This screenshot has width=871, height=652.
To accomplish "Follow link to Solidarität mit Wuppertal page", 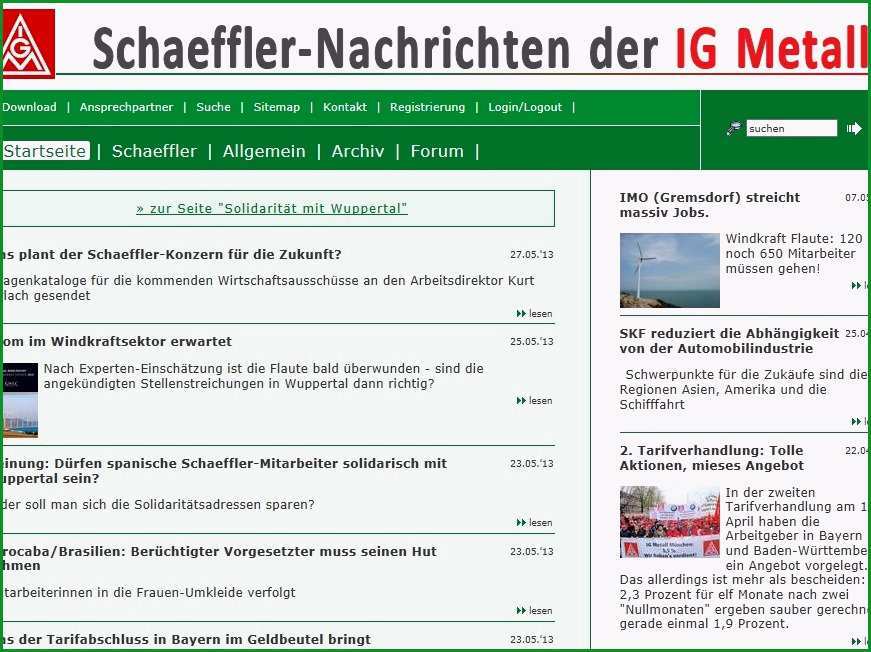I will point(272,209).
